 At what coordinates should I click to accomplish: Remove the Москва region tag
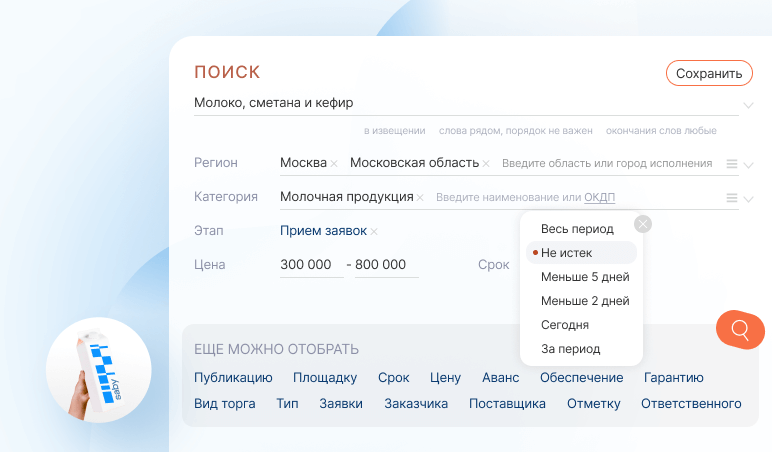pyautogui.click(x=334, y=164)
